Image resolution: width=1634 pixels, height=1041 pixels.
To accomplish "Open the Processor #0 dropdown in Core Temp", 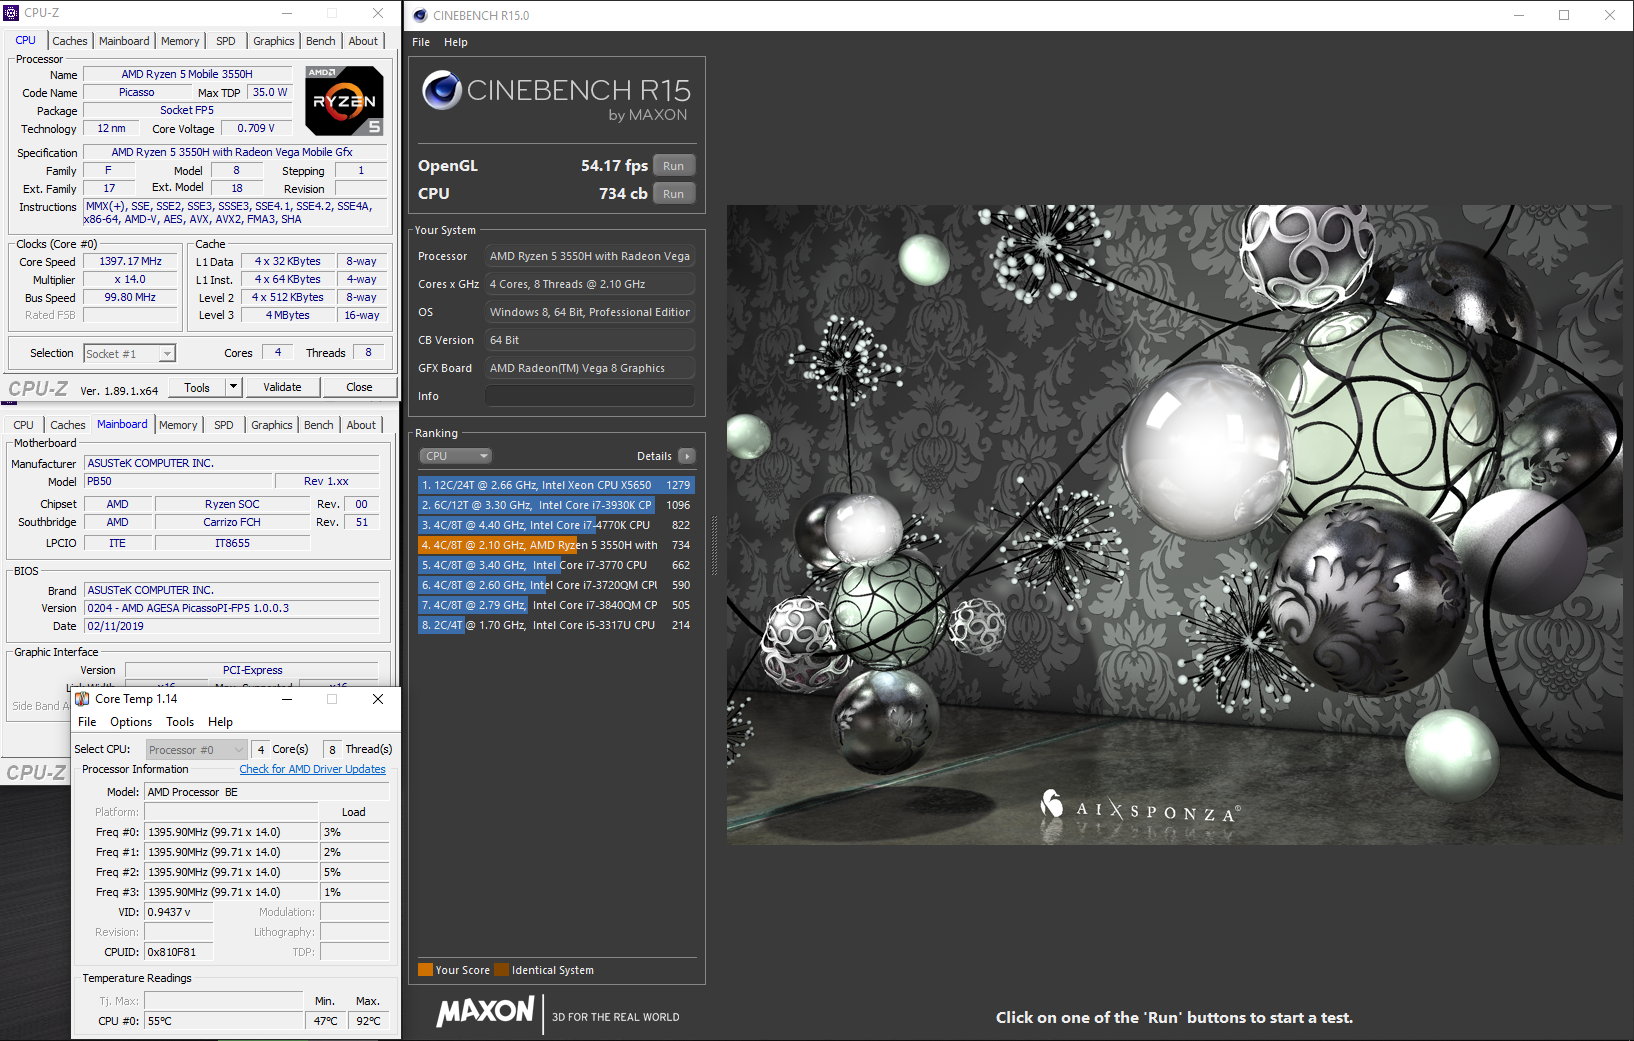I will [196, 750].
